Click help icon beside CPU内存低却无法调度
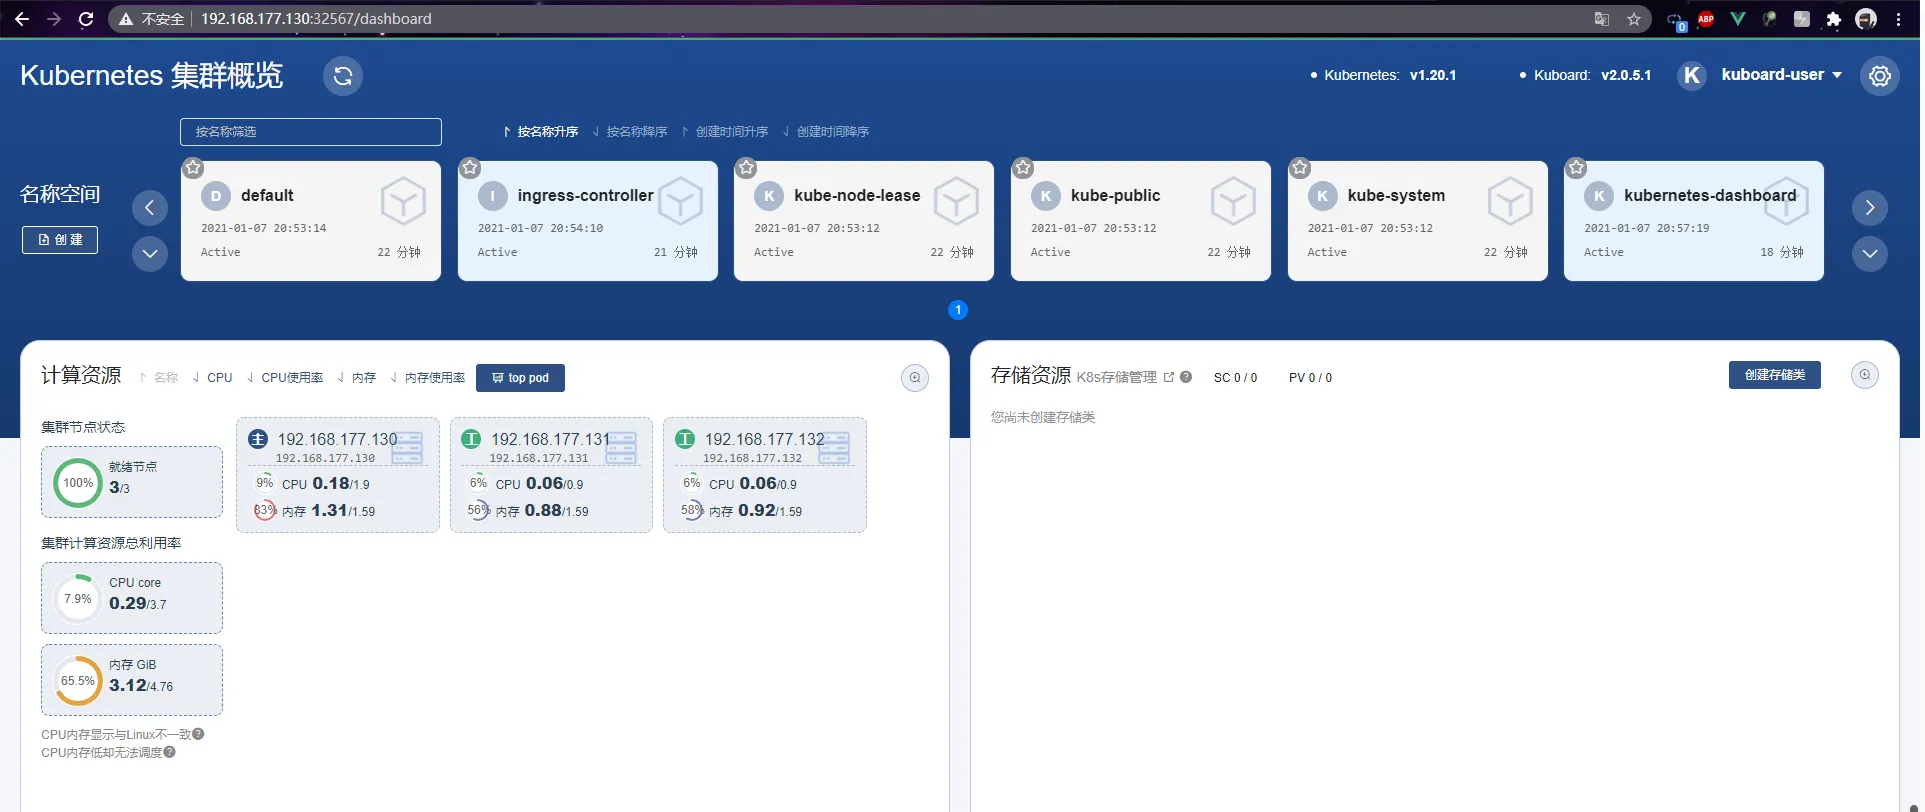Image resolution: width=1925 pixels, height=812 pixels. tap(170, 752)
